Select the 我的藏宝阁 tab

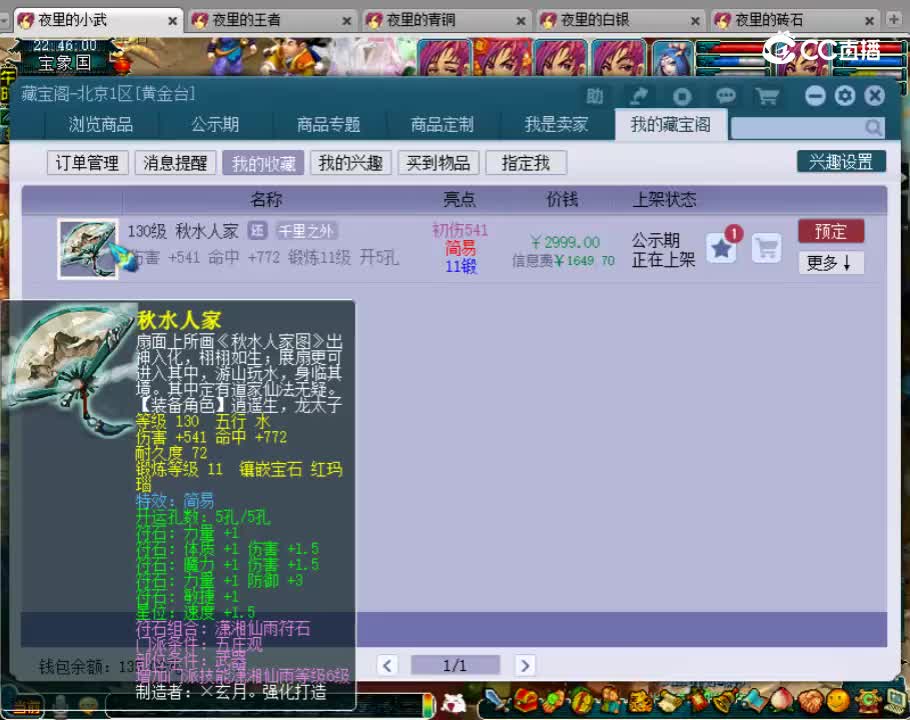pos(670,124)
